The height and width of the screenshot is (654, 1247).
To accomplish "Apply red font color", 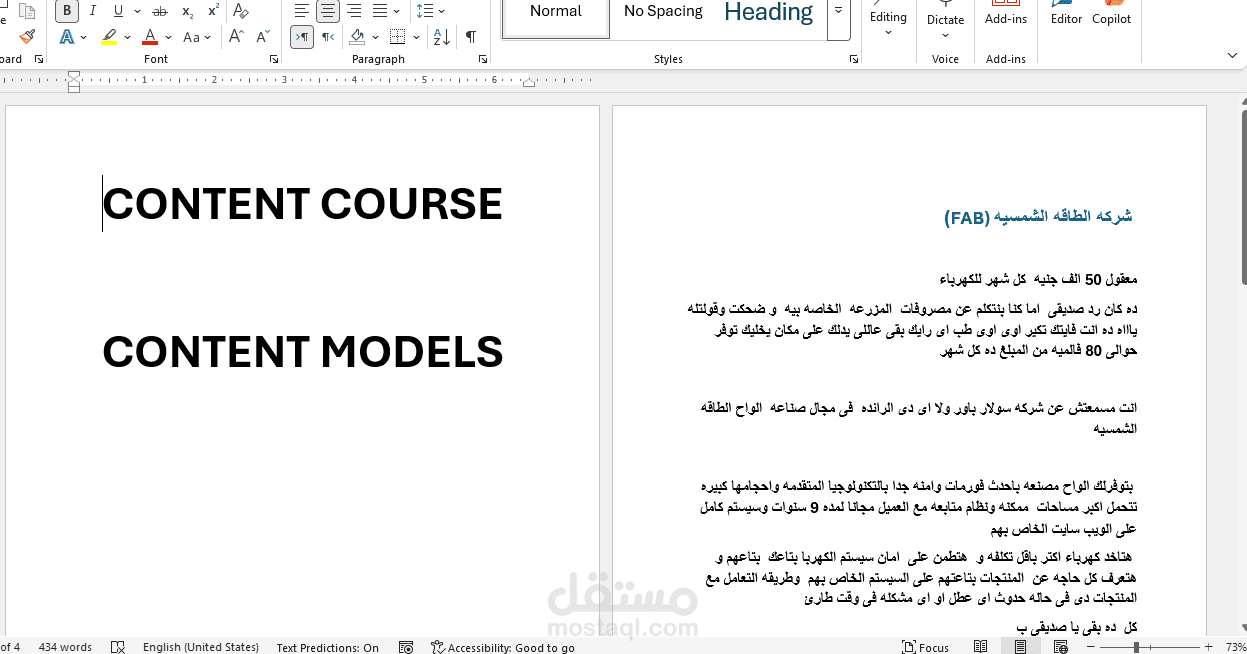I will coord(150,37).
